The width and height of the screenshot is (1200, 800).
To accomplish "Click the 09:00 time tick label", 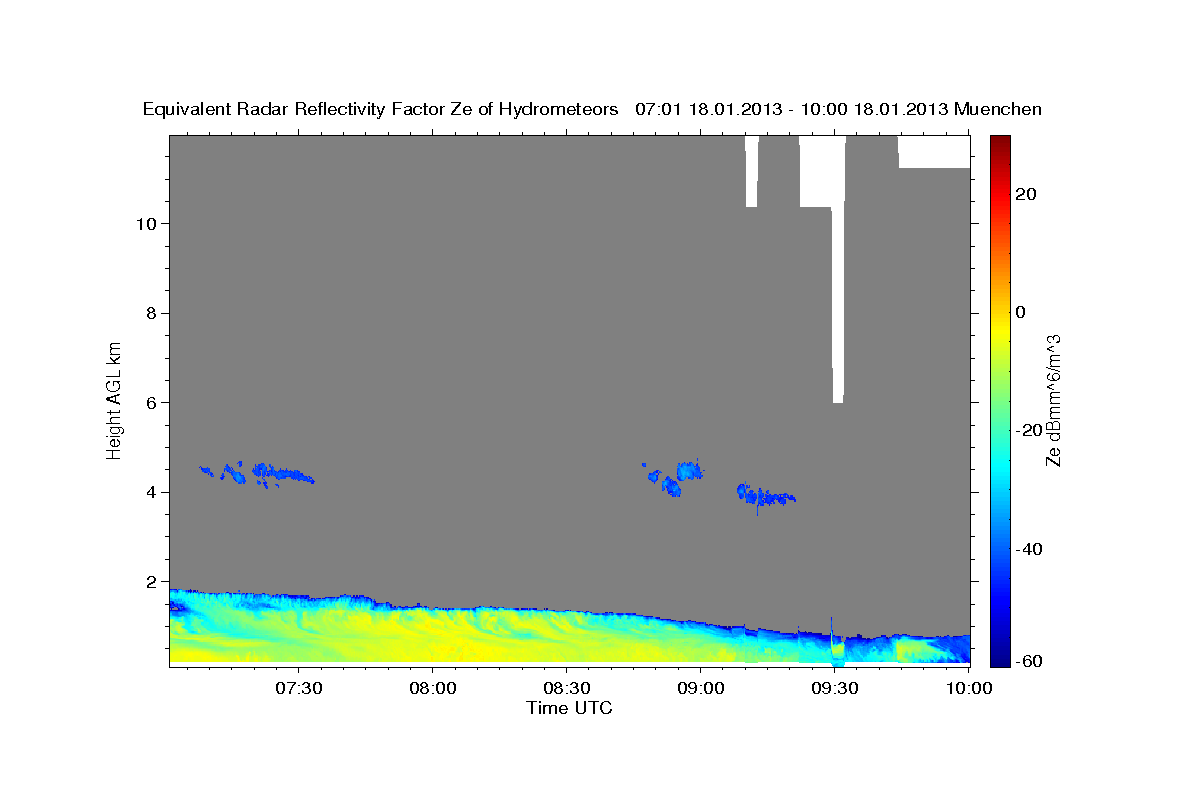I will [x=701, y=688].
